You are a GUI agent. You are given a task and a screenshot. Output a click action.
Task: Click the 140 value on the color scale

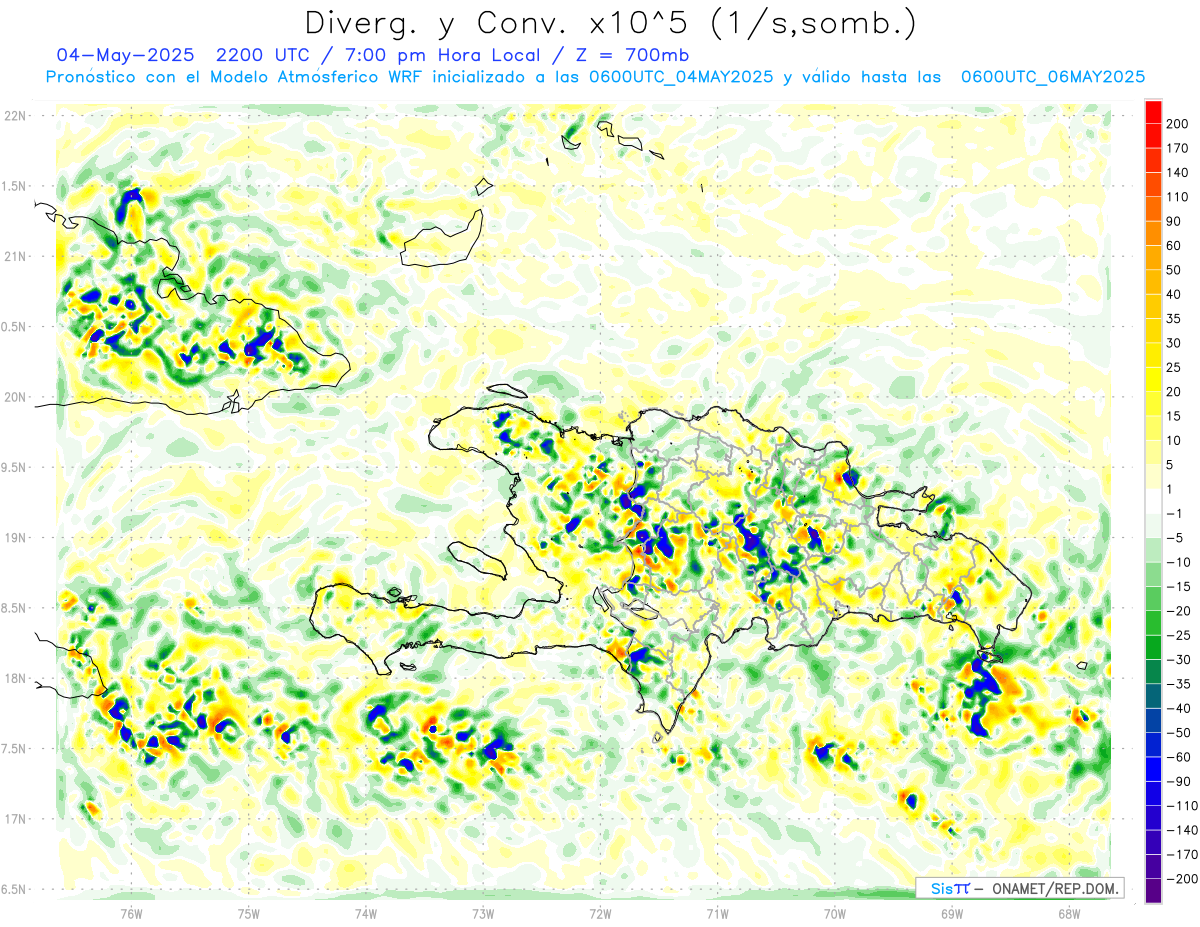[1177, 173]
